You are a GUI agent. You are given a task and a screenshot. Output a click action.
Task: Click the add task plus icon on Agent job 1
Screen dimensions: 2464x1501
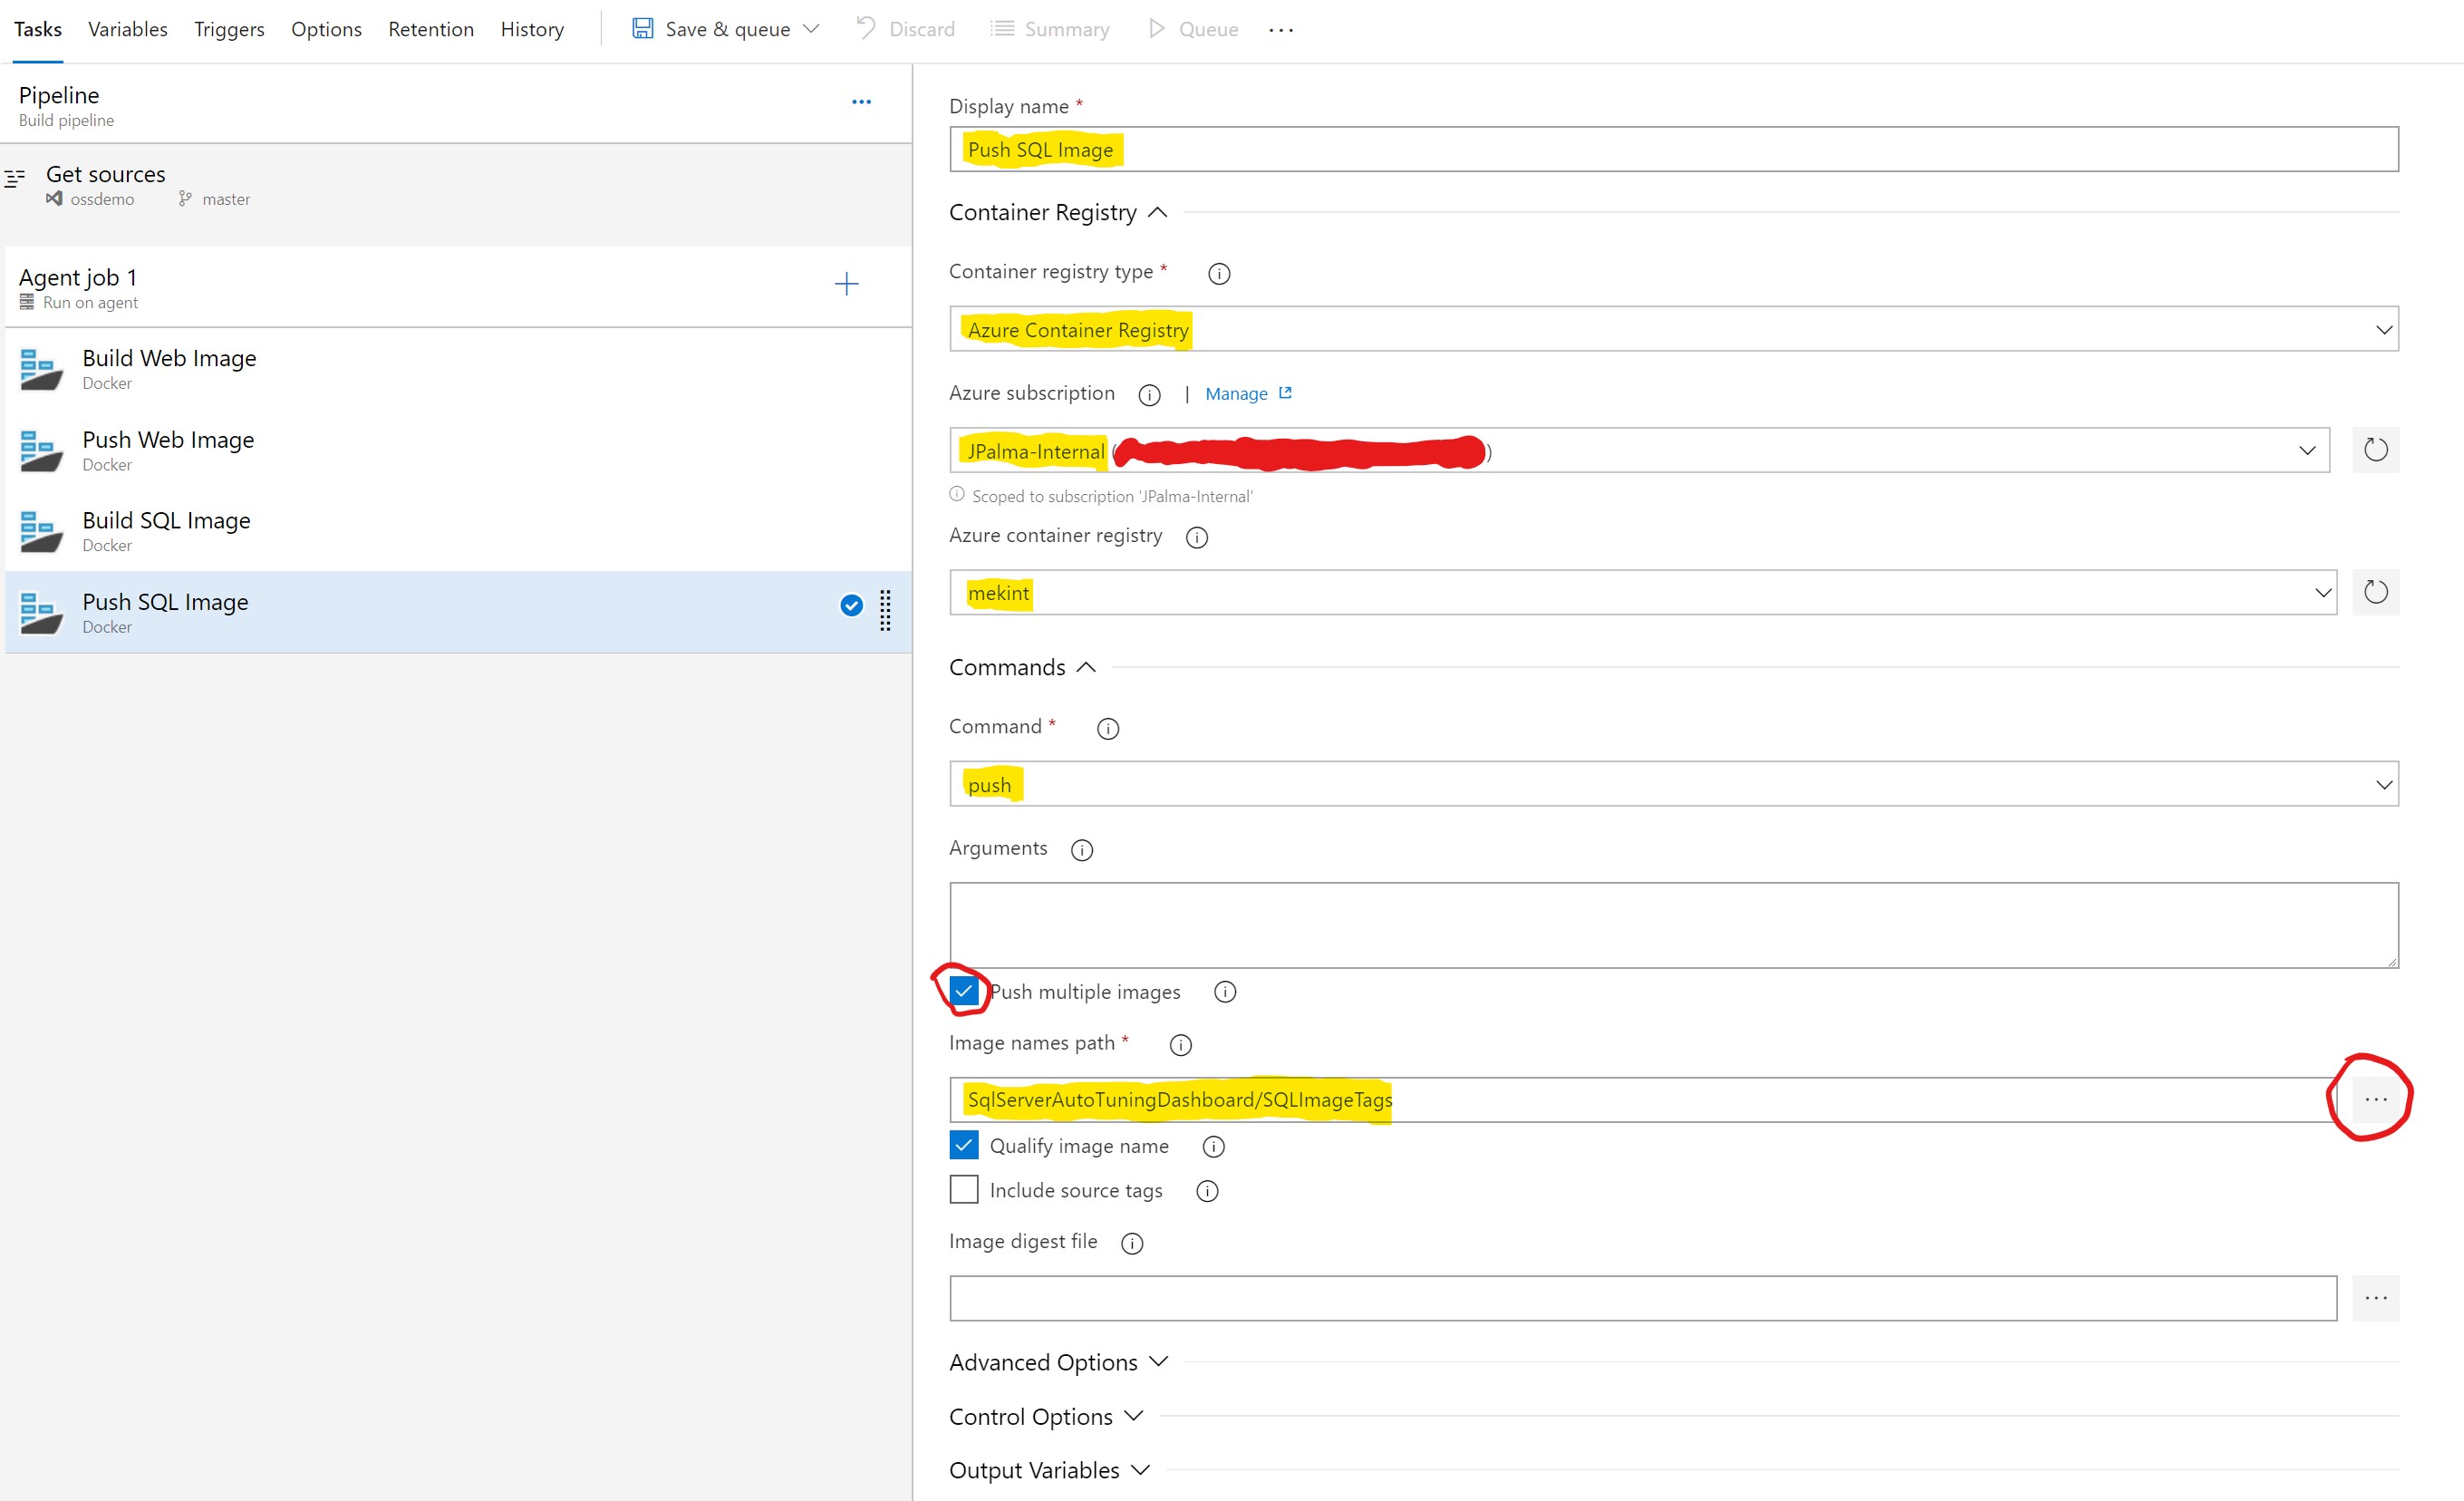pos(846,284)
